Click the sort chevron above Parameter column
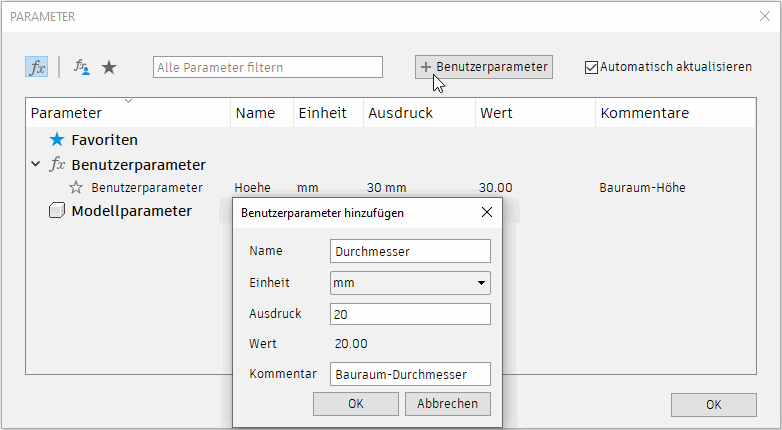The height and width of the screenshot is (430, 782). click(128, 100)
